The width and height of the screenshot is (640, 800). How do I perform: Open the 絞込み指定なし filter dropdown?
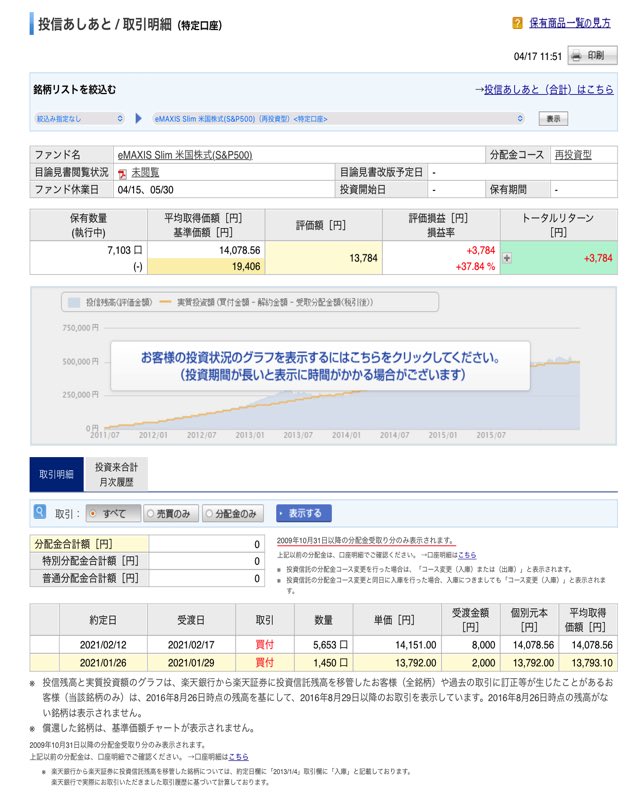pyautogui.click(x=80, y=118)
